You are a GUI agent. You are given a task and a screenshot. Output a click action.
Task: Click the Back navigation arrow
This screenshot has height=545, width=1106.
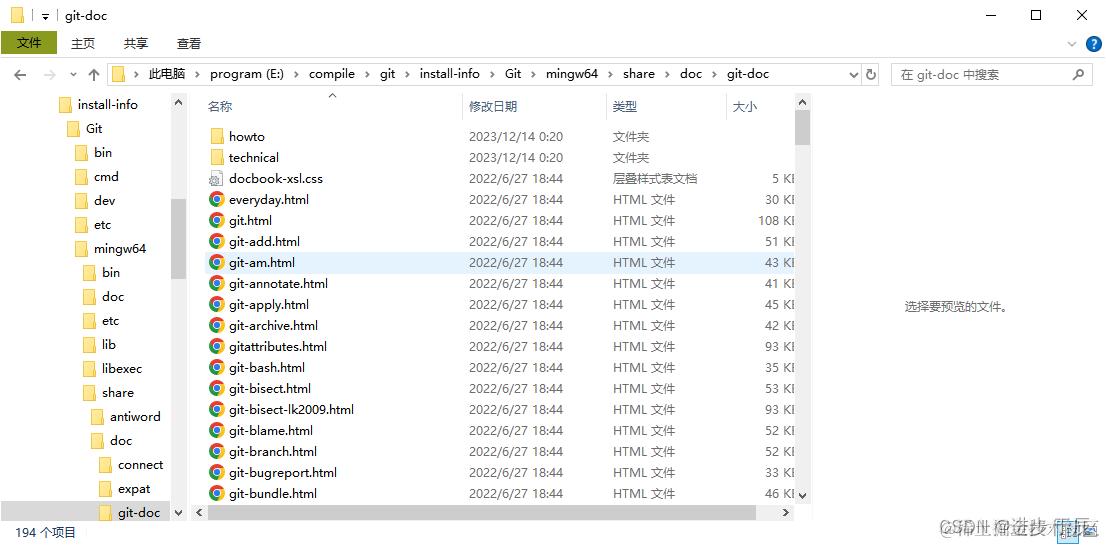point(20,74)
